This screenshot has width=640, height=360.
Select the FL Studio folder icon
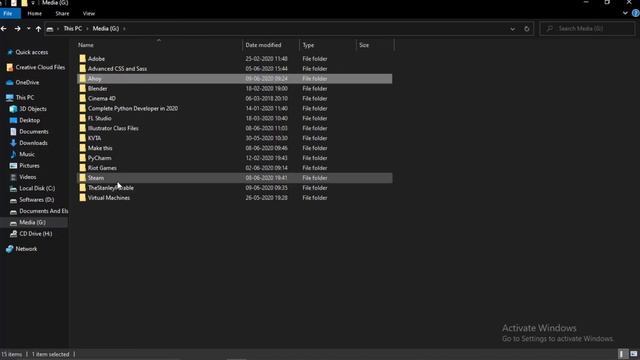[83, 118]
